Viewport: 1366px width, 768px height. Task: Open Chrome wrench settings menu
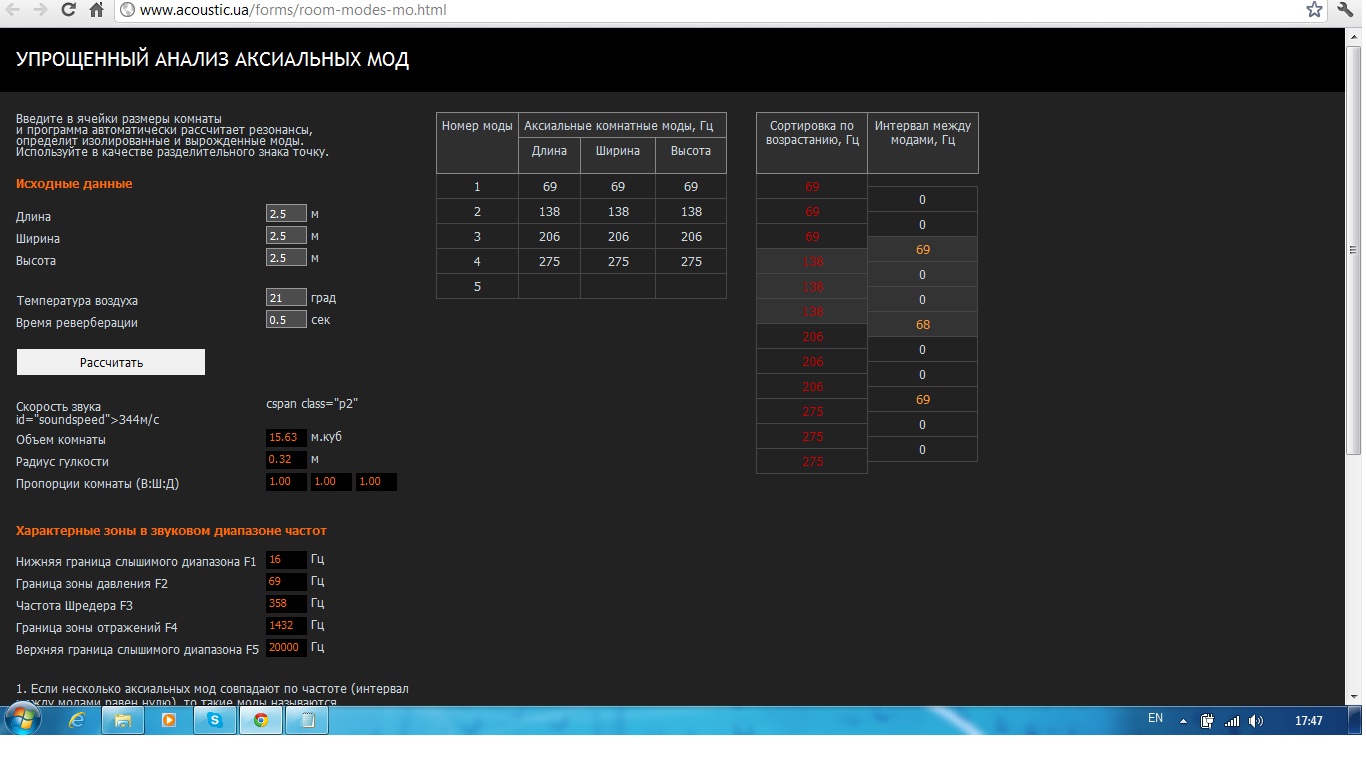tap(1345, 10)
